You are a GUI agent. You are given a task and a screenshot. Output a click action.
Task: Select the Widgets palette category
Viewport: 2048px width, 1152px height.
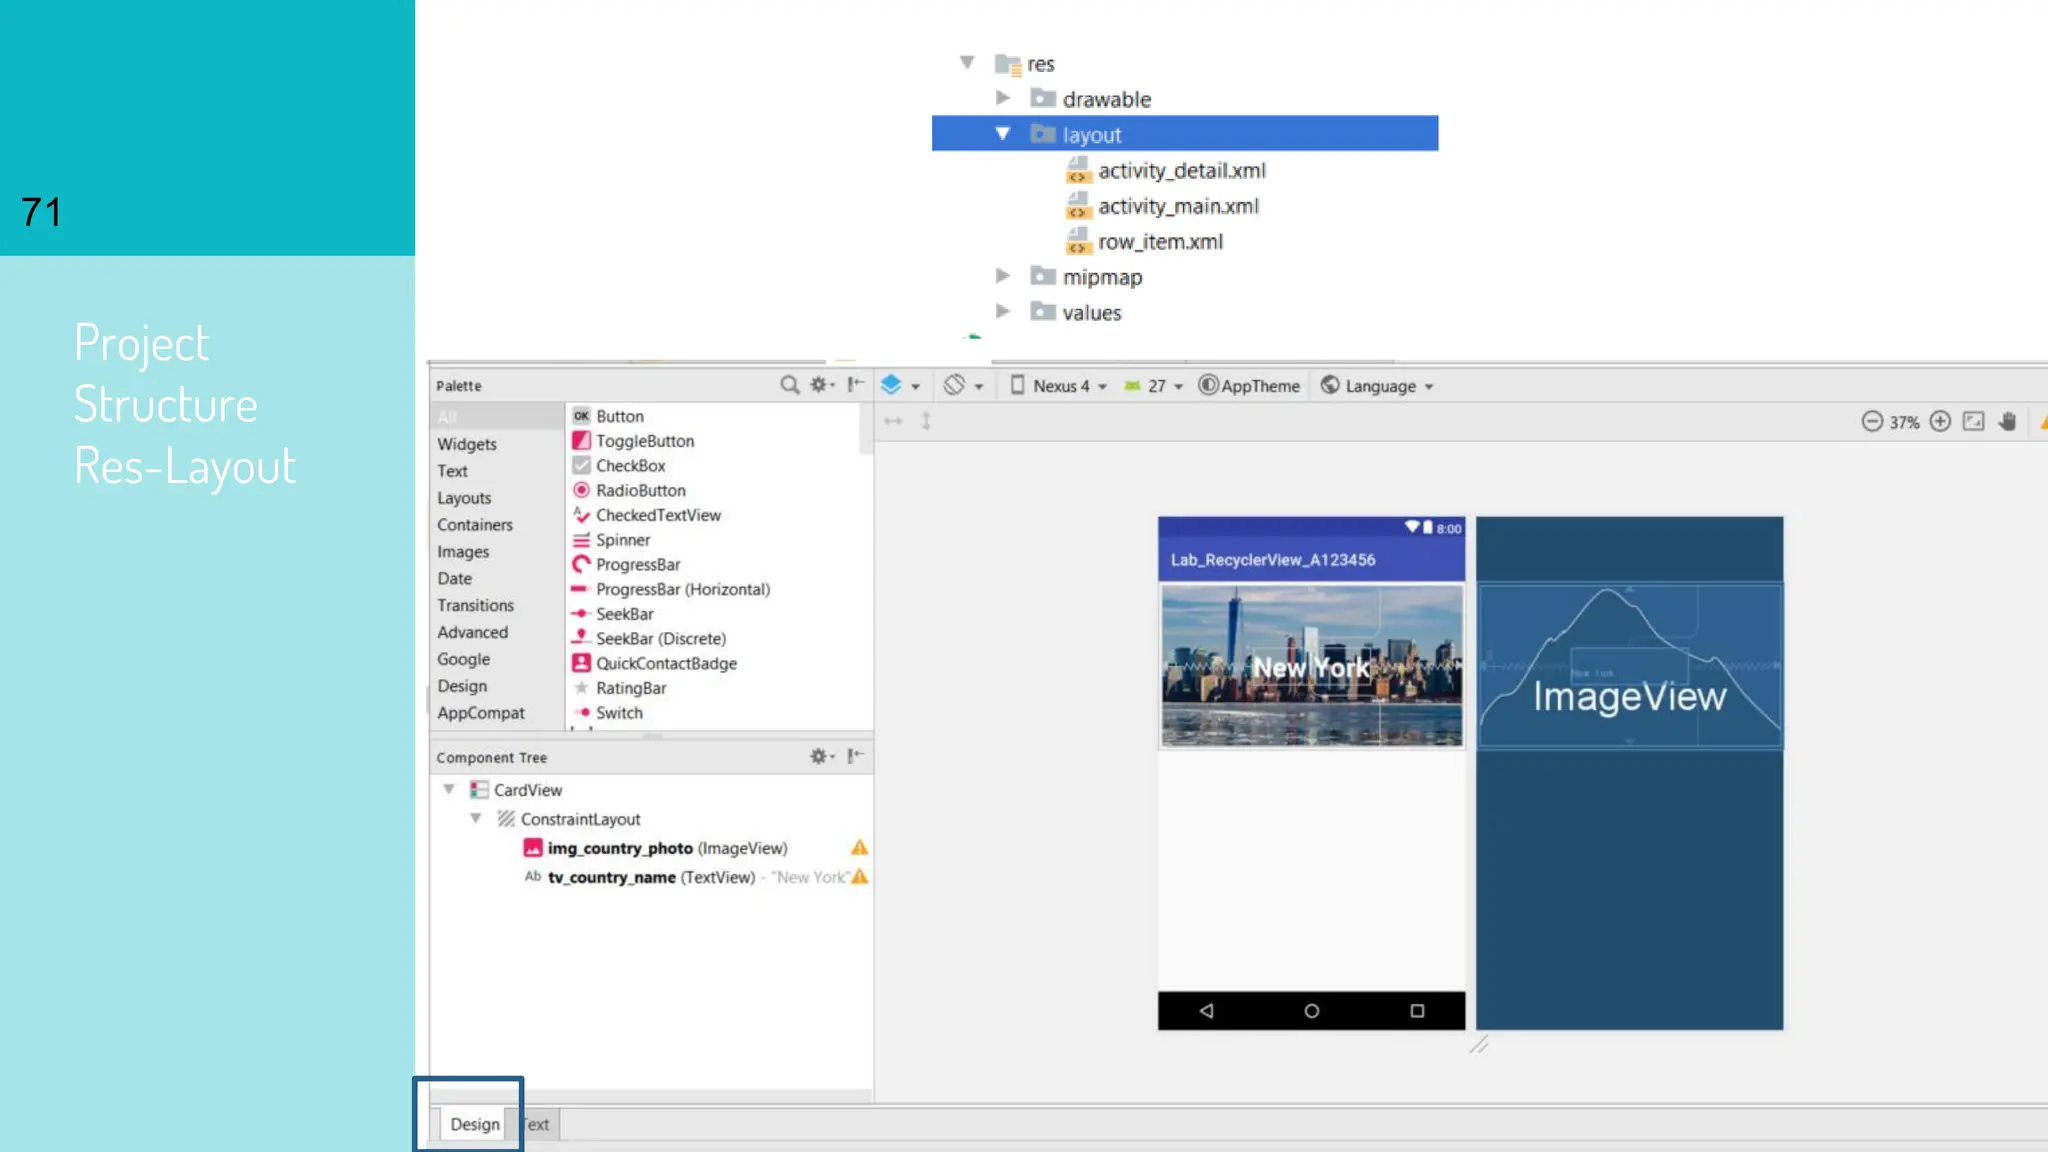[x=466, y=444]
